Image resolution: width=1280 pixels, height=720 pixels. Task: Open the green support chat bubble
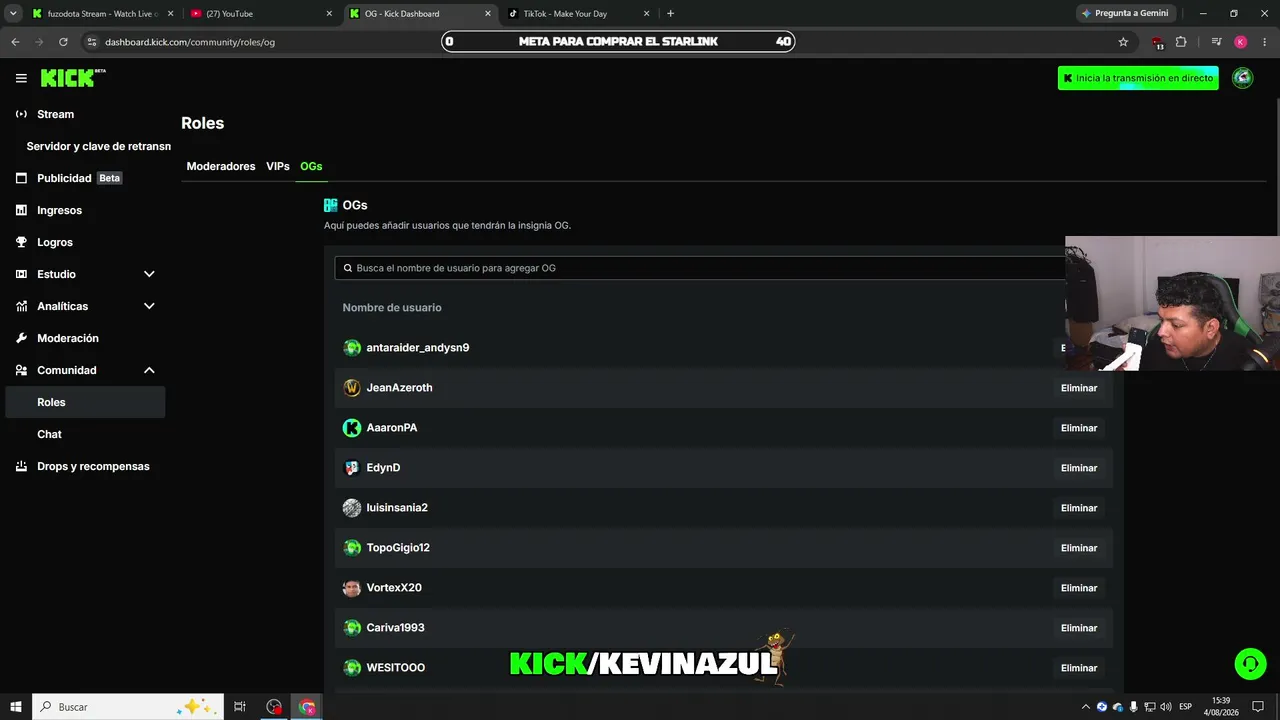[x=1250, y=664]
